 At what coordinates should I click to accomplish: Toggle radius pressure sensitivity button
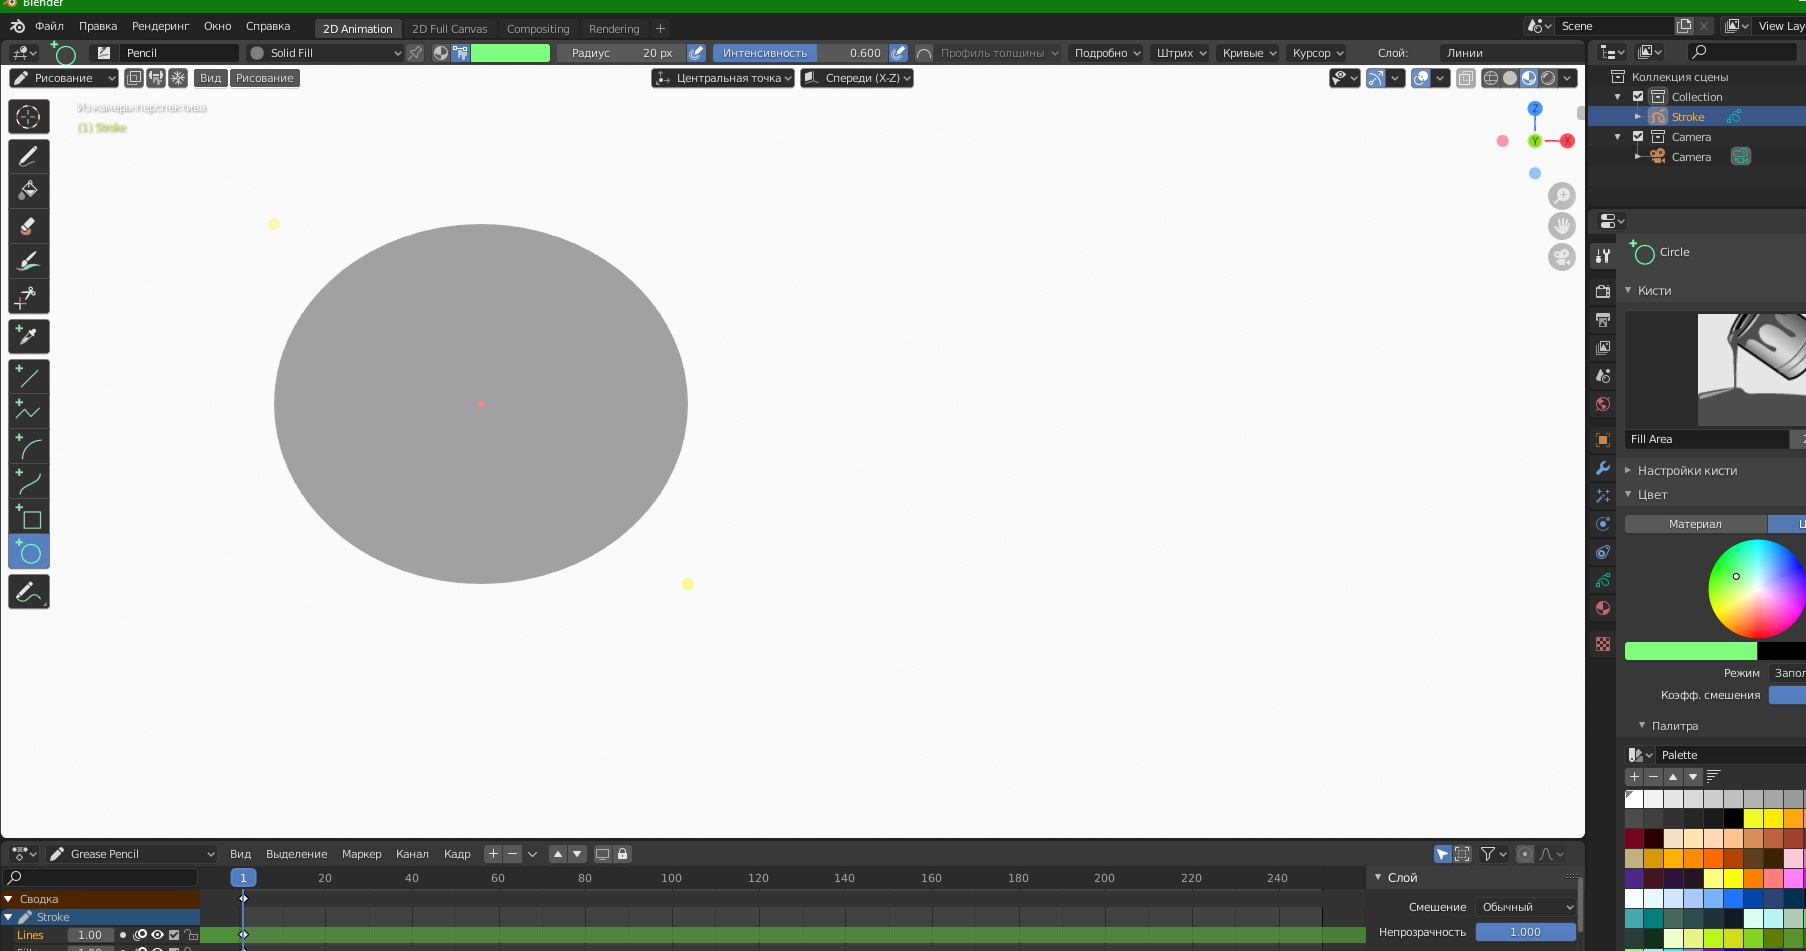[x=697, y=53]
